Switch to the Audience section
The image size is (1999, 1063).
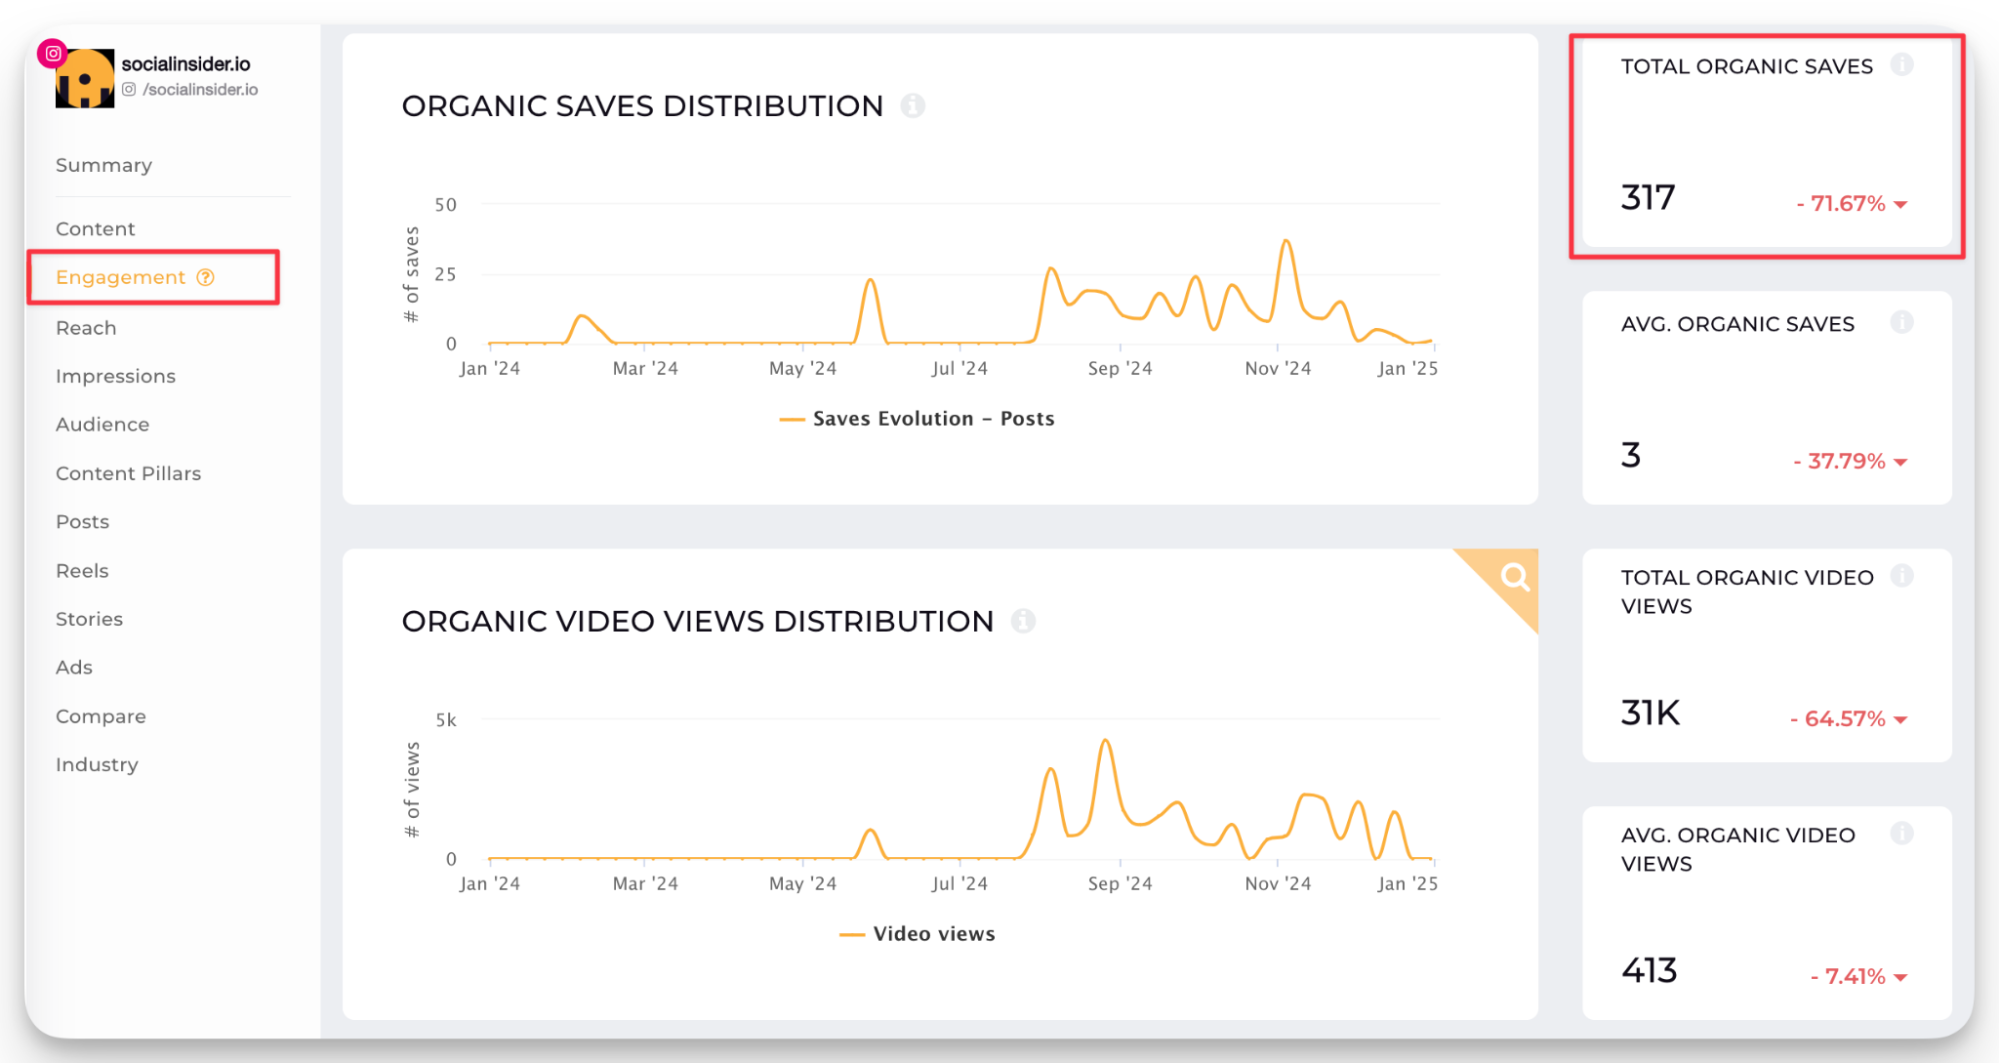pyautogui.click(x=103, y=424)
